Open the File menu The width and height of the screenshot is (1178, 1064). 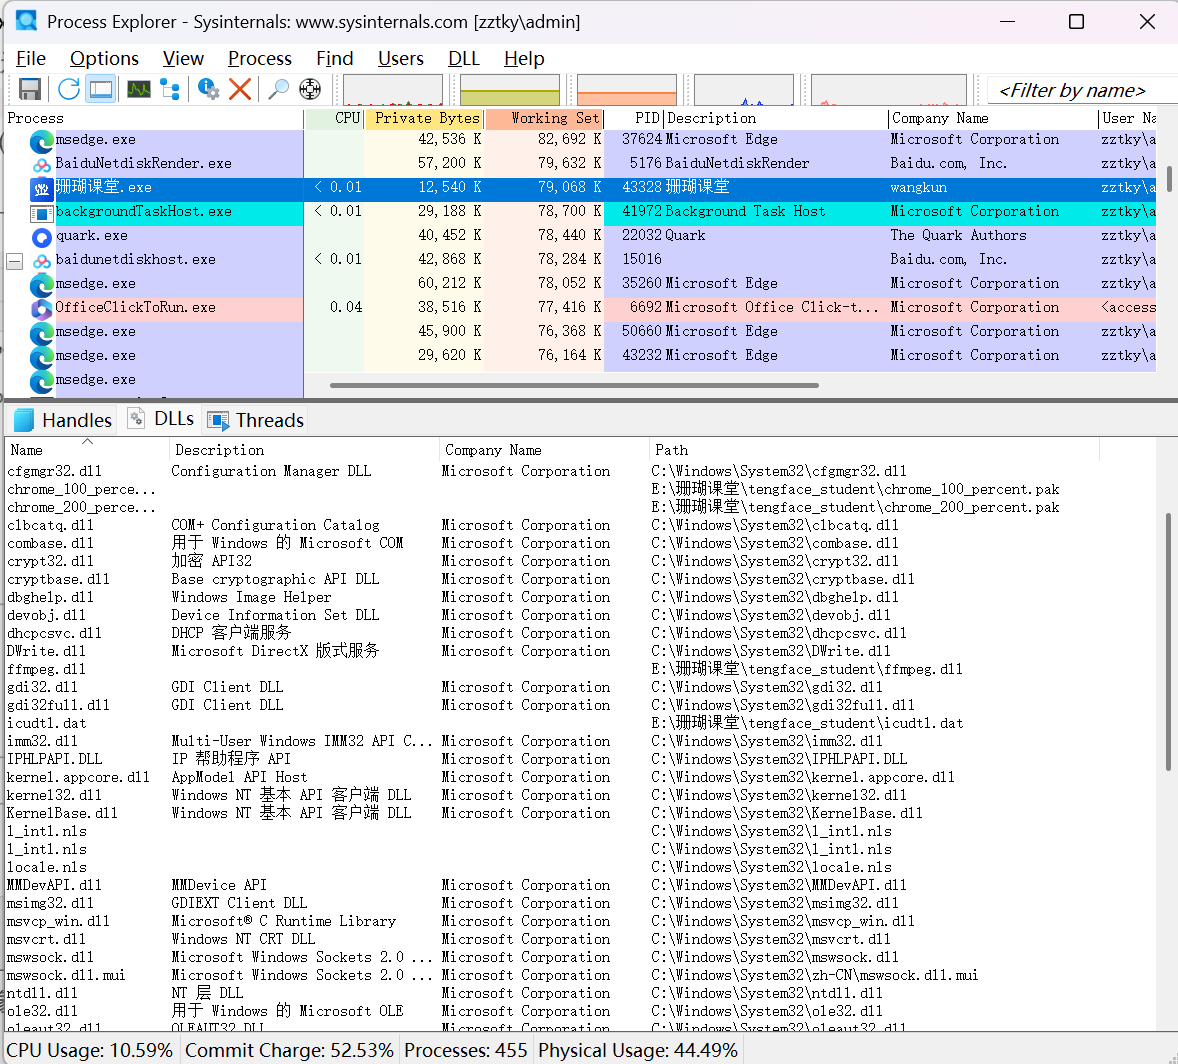point(31,59)
